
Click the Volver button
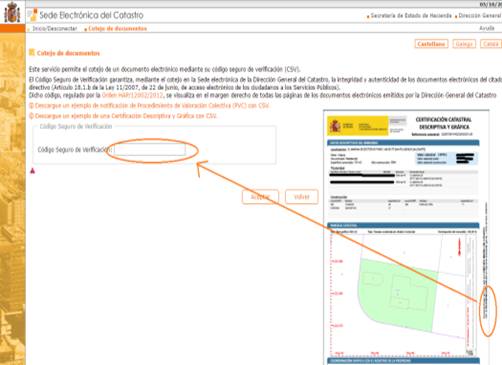pyautogui.click(x=302, y=197)
